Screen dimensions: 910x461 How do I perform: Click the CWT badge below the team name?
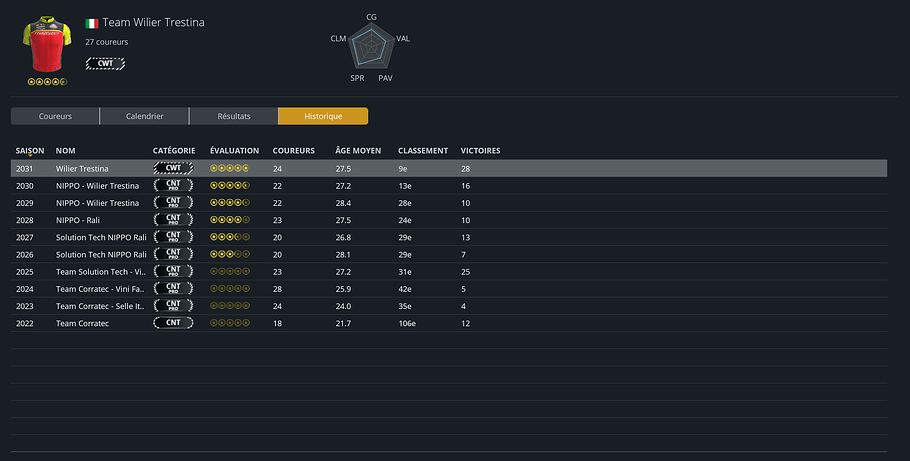[x=105, y=63]
